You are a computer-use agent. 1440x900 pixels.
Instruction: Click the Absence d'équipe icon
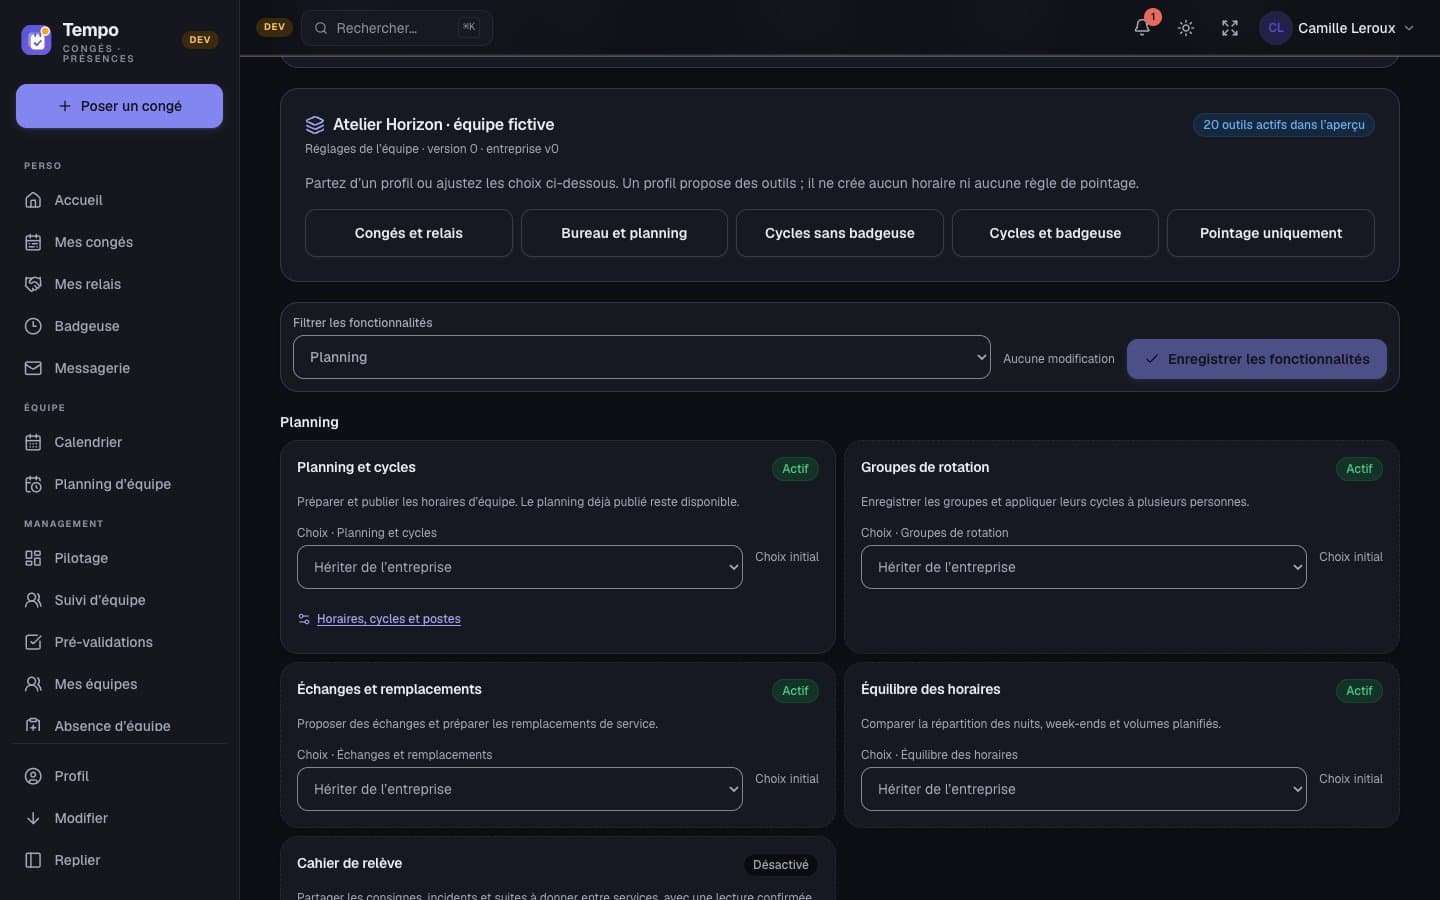[33, 725]
